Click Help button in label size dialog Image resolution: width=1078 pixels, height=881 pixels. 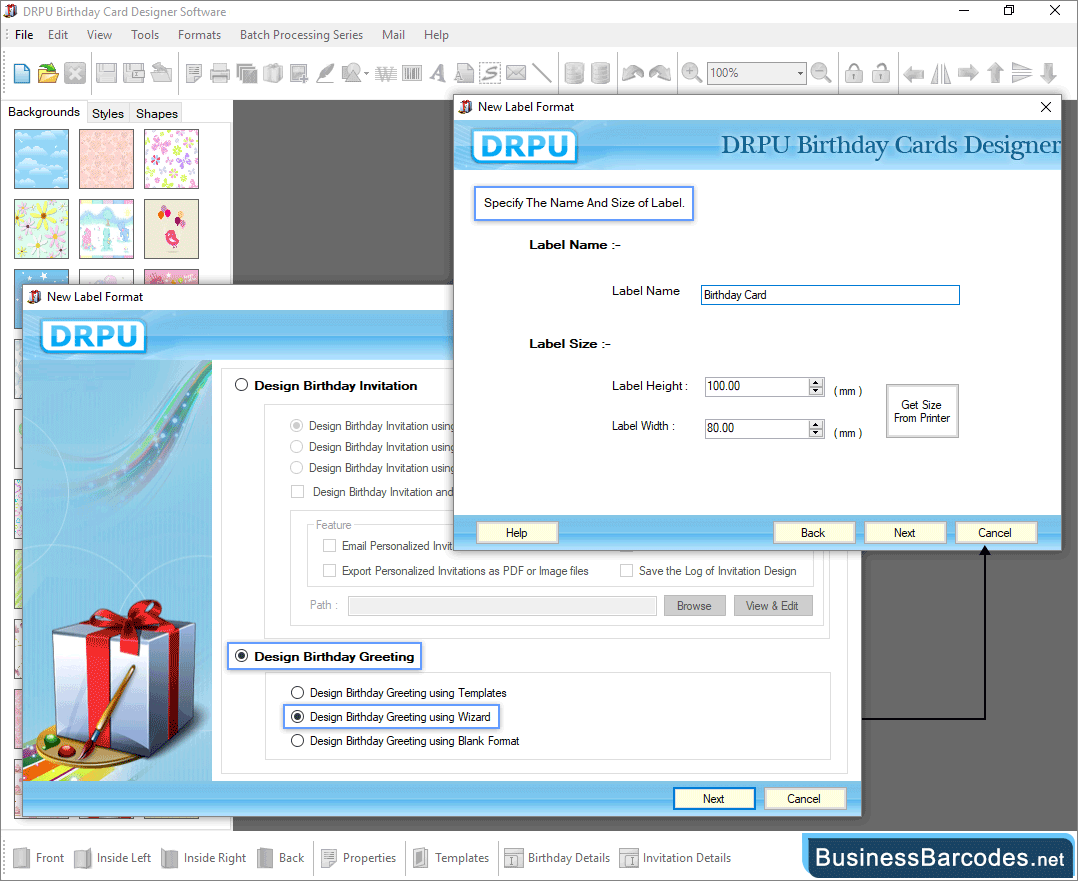point(516,533)
